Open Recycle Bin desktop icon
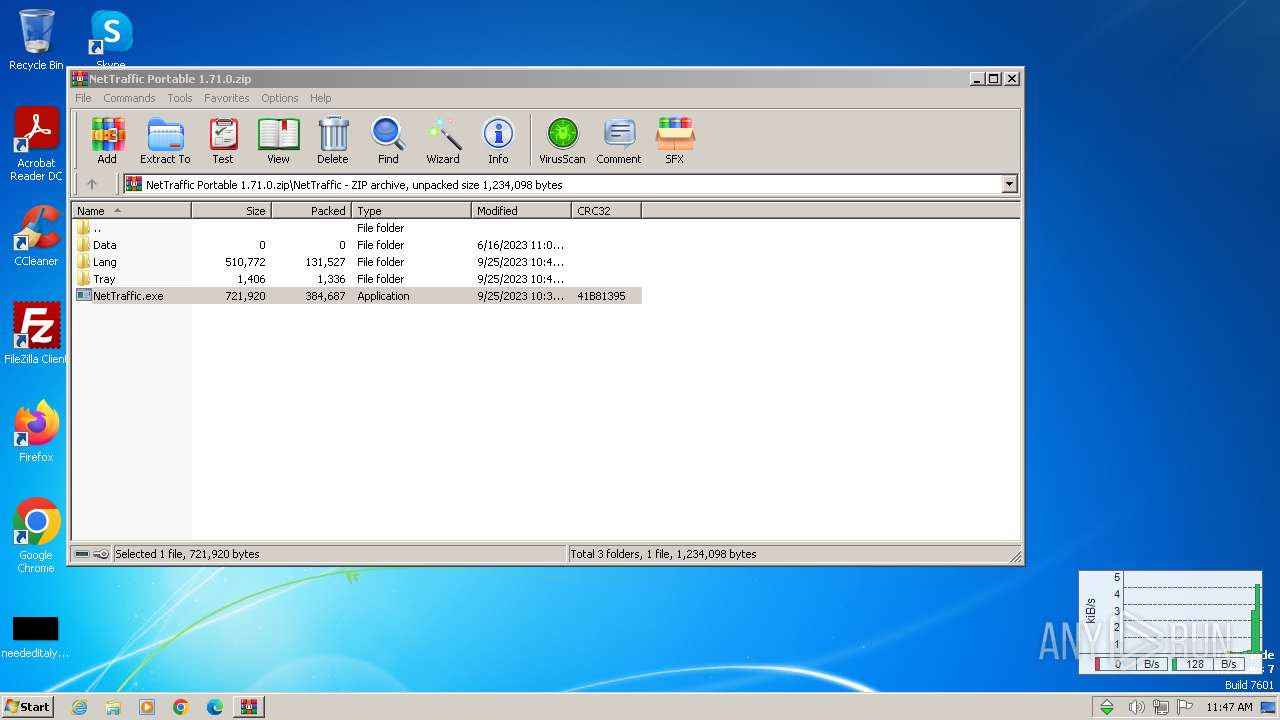1280x720 pixels. tap(36, 40)
